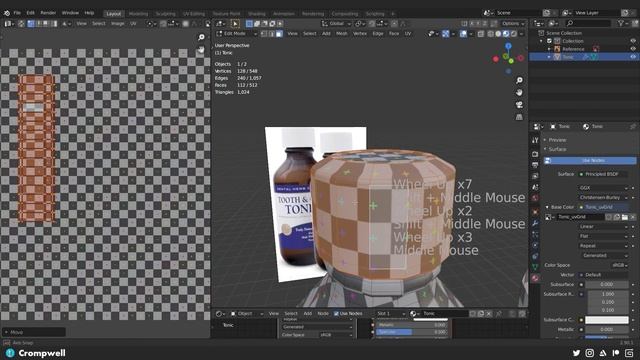Collapse the Surface panel in material properties
Screen dimensions: 640x360
[x=557, y=149]
